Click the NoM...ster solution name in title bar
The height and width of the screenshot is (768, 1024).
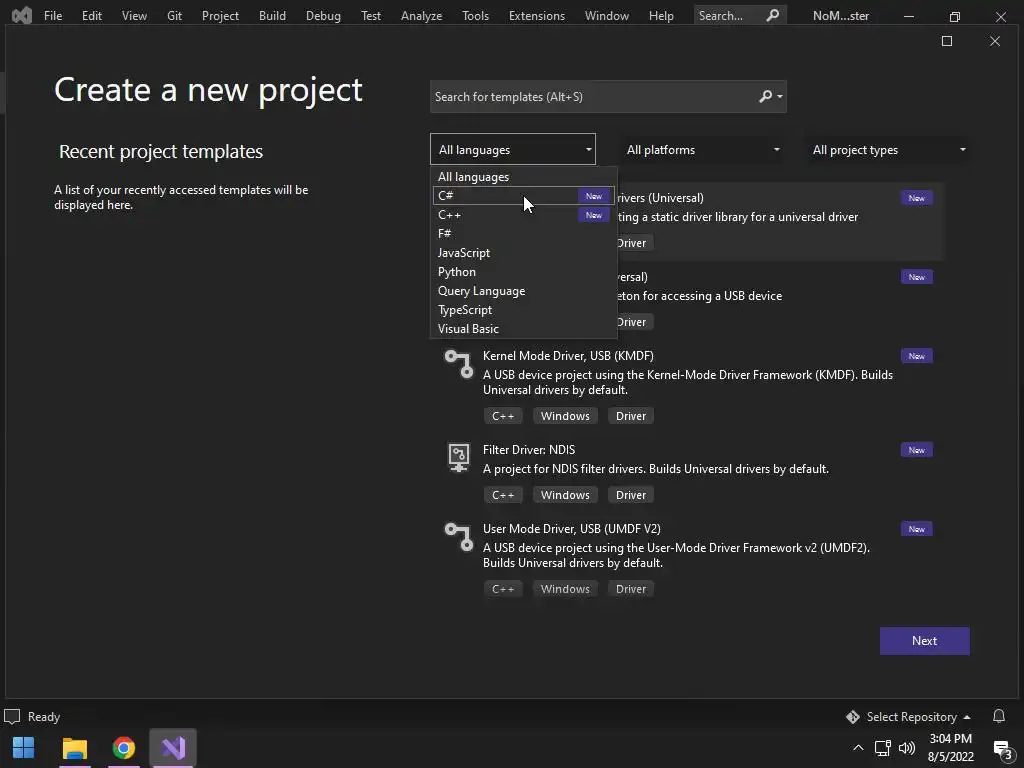pos(840,16)
